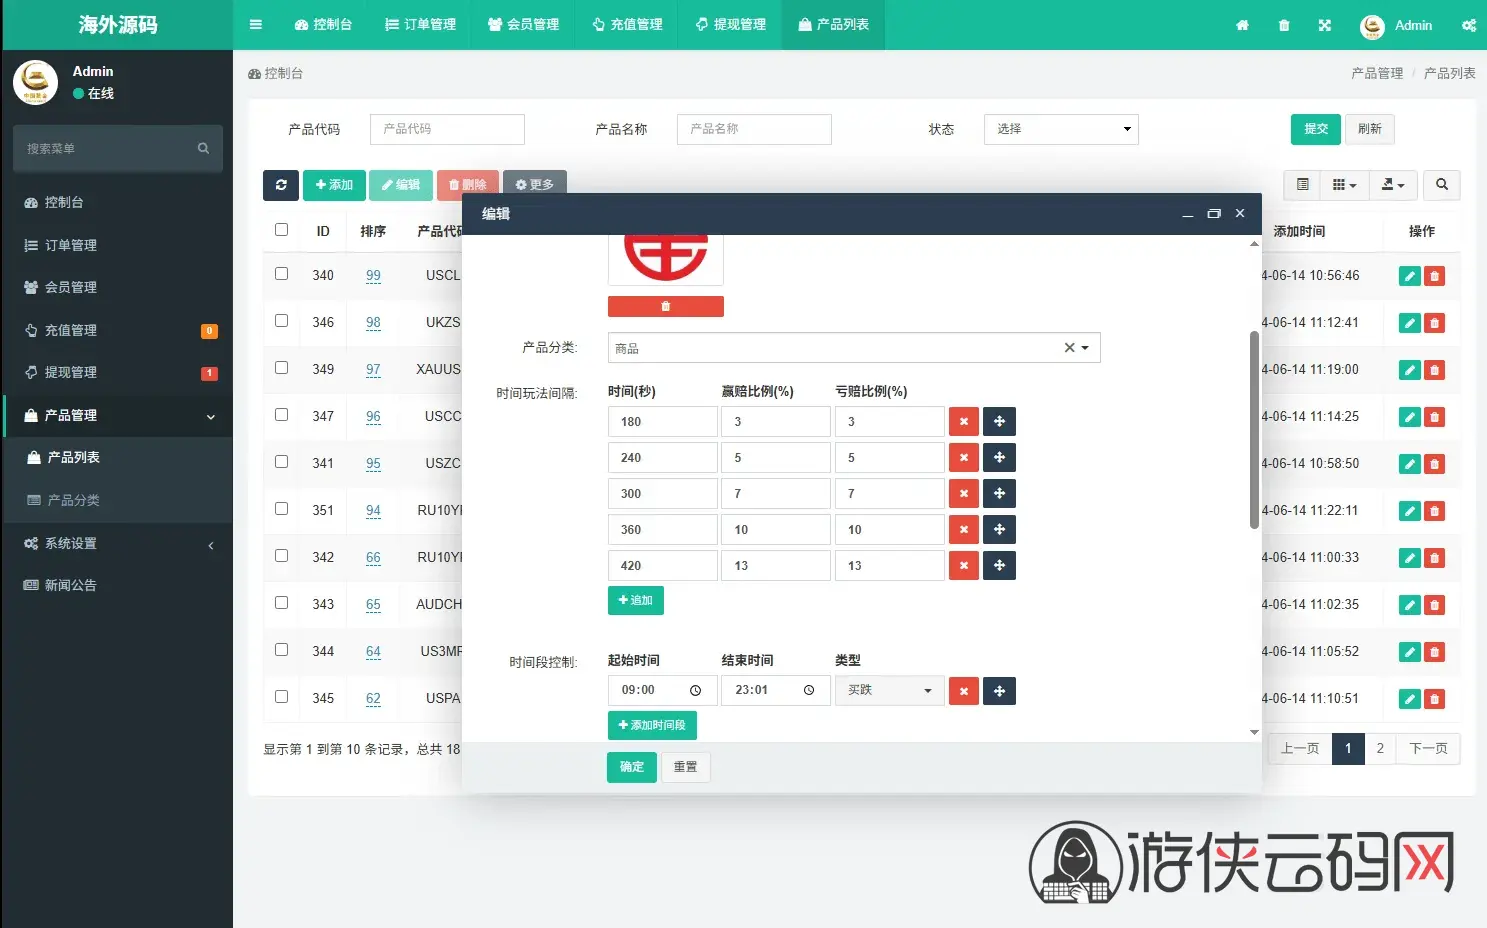The image size is (1487, 928).
Task: Toggle table view list icon
Action: [x=1302, y=185]
